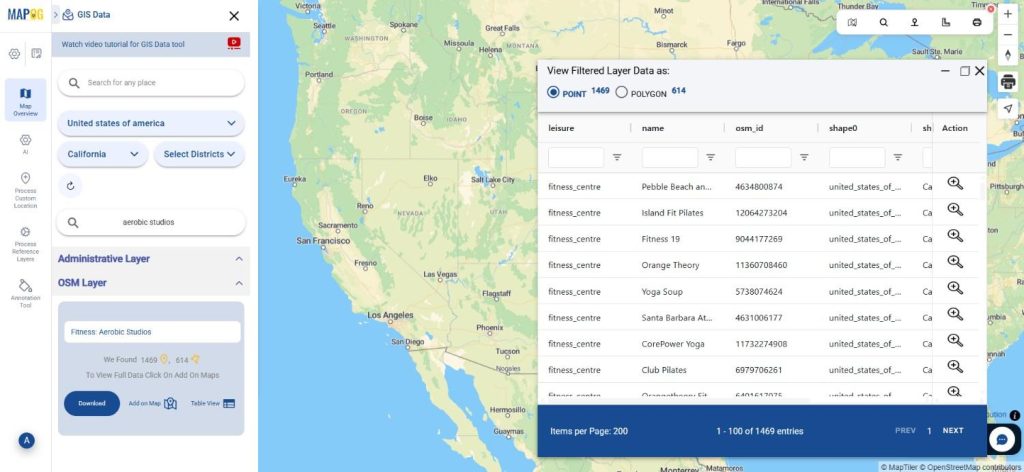Zoom to Club Pilates feature

[955, 366]
